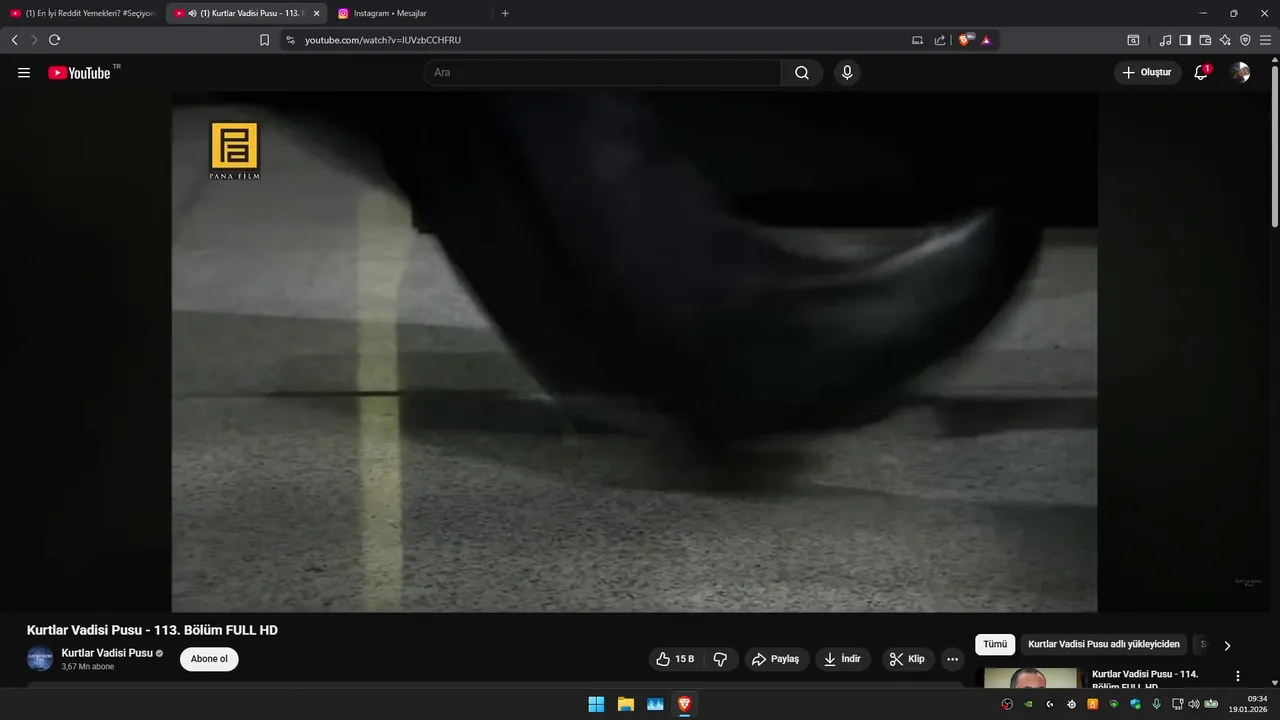Click the İndir download button

(x=843, y=659)
